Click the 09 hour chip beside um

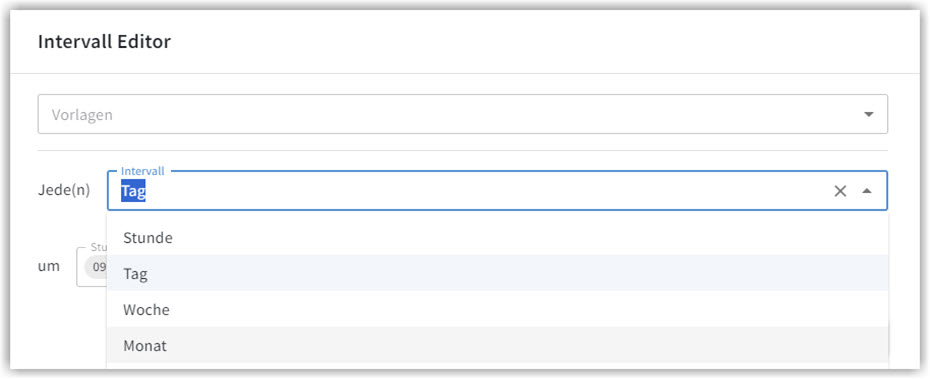96,266
